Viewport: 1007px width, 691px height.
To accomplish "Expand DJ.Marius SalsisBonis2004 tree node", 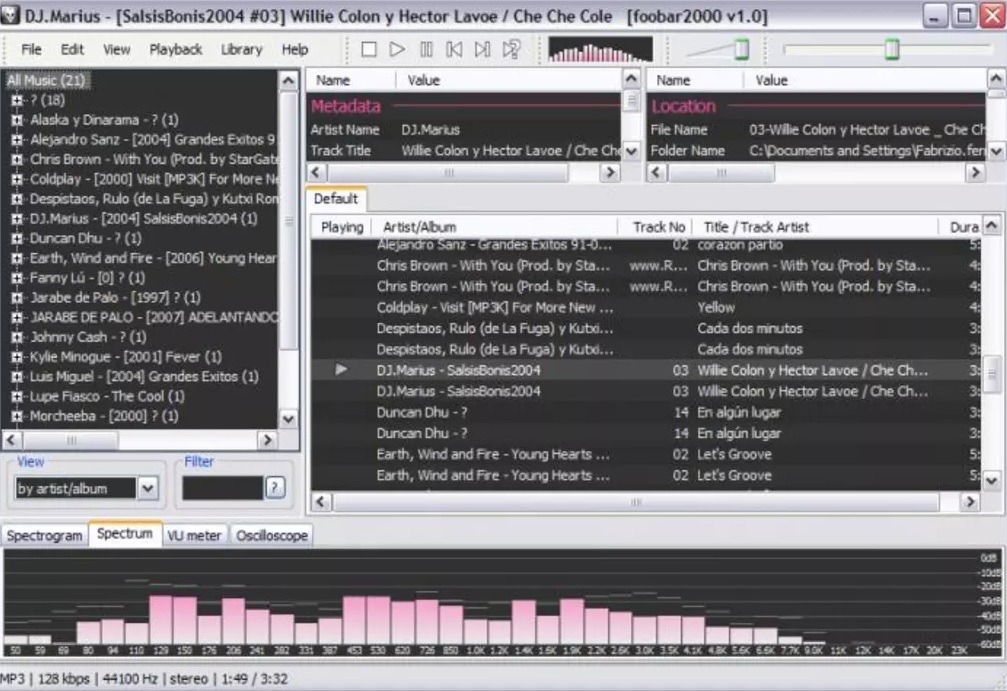I will click(x=17, y=219).
